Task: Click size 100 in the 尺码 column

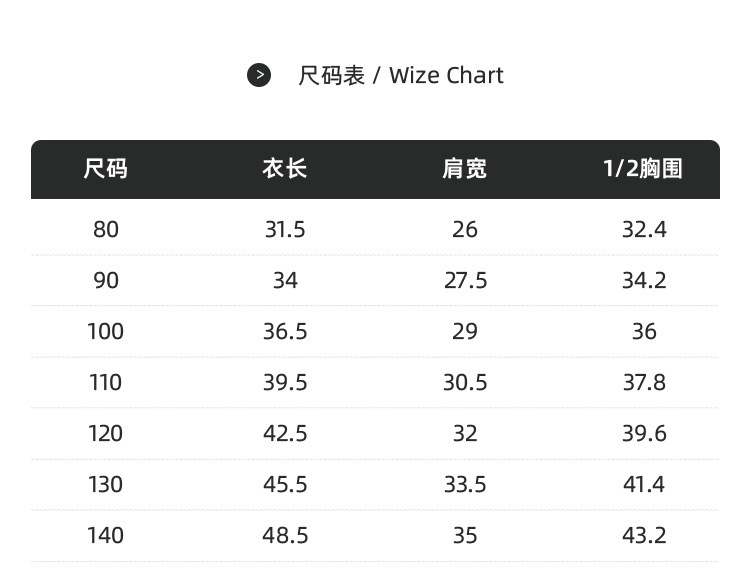Action: pos(106,332)
